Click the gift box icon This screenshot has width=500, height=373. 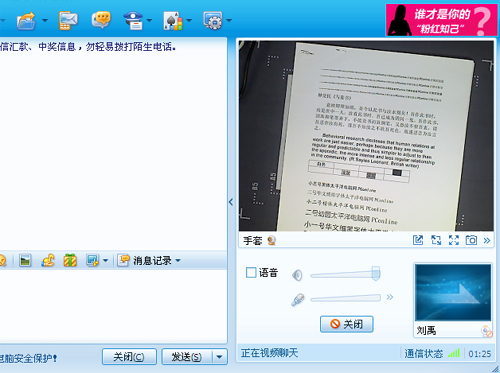(x=70, y=260)
